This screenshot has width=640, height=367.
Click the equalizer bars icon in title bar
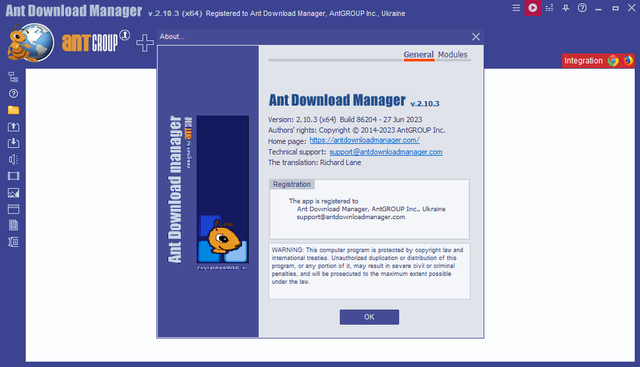pyautogui.click(x=549, y=8)
